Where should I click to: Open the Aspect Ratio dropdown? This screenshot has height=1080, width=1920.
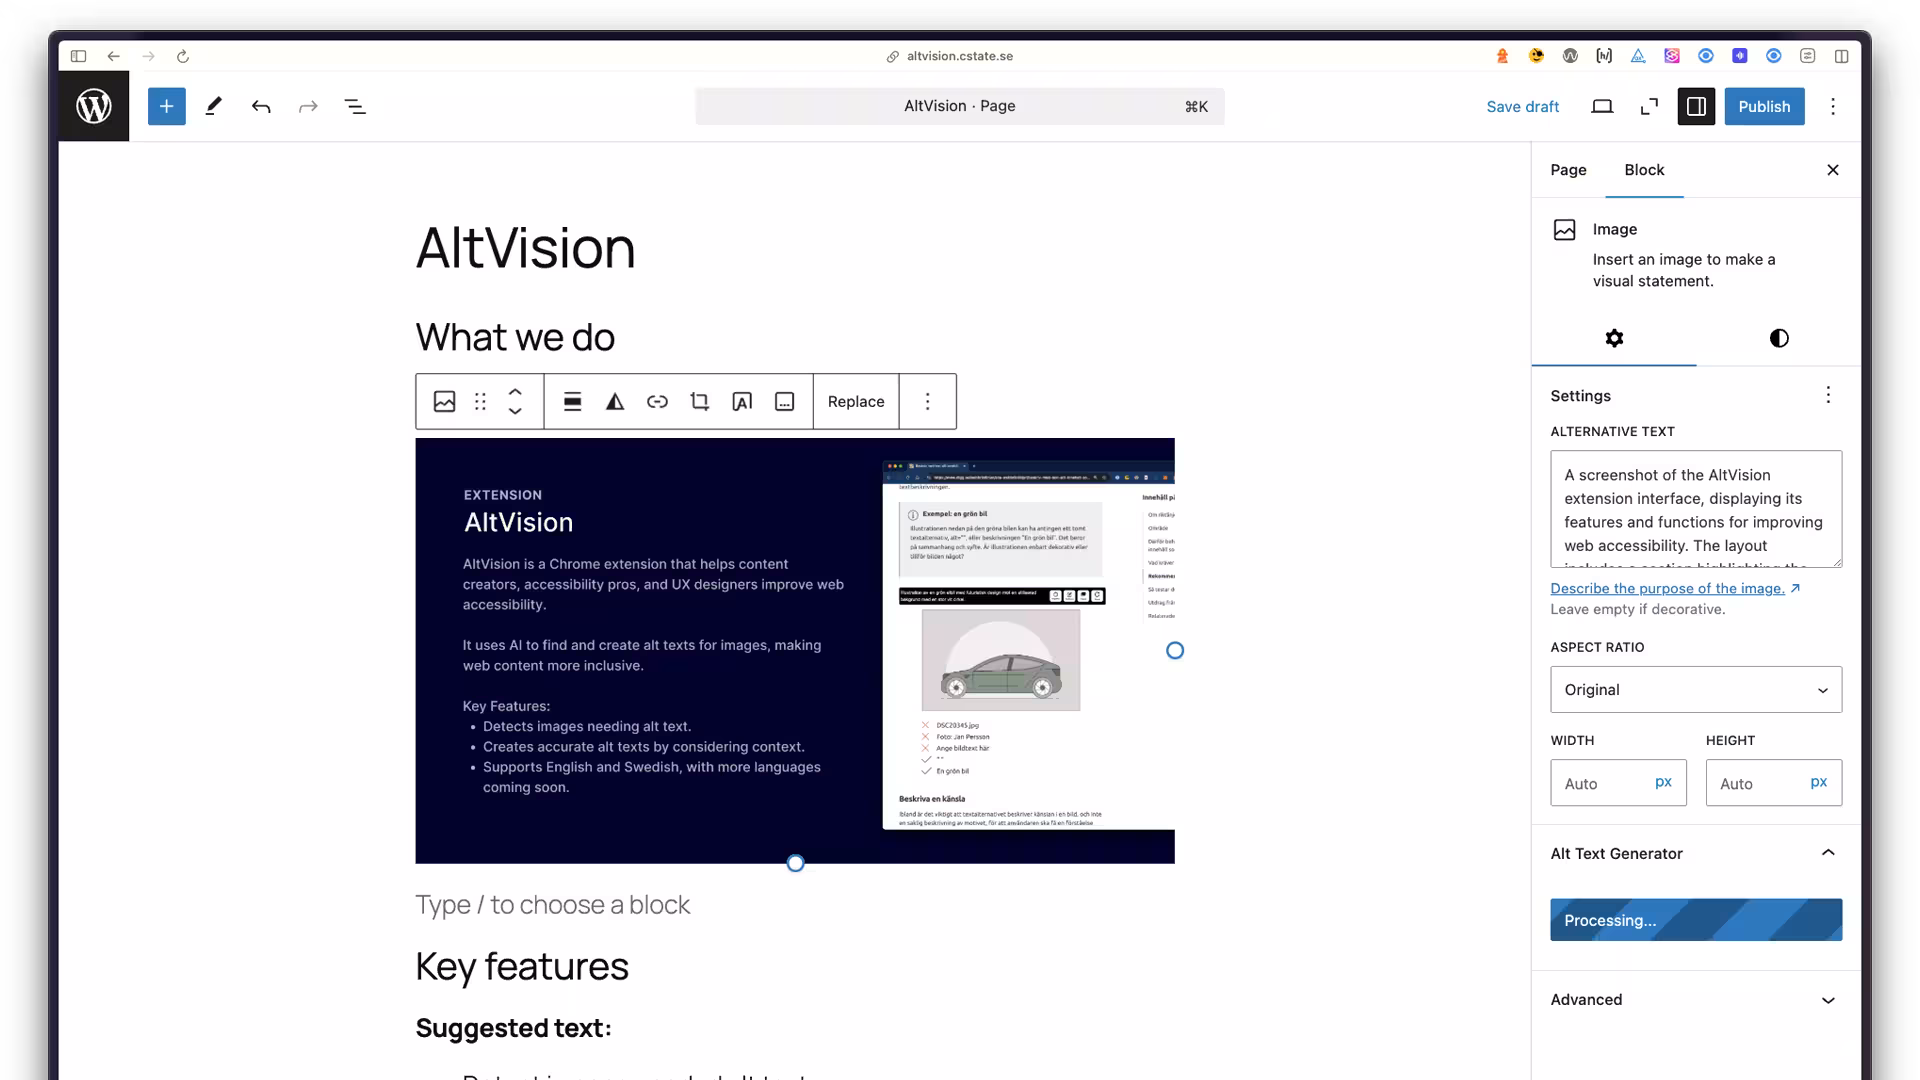coord(1696,690)
